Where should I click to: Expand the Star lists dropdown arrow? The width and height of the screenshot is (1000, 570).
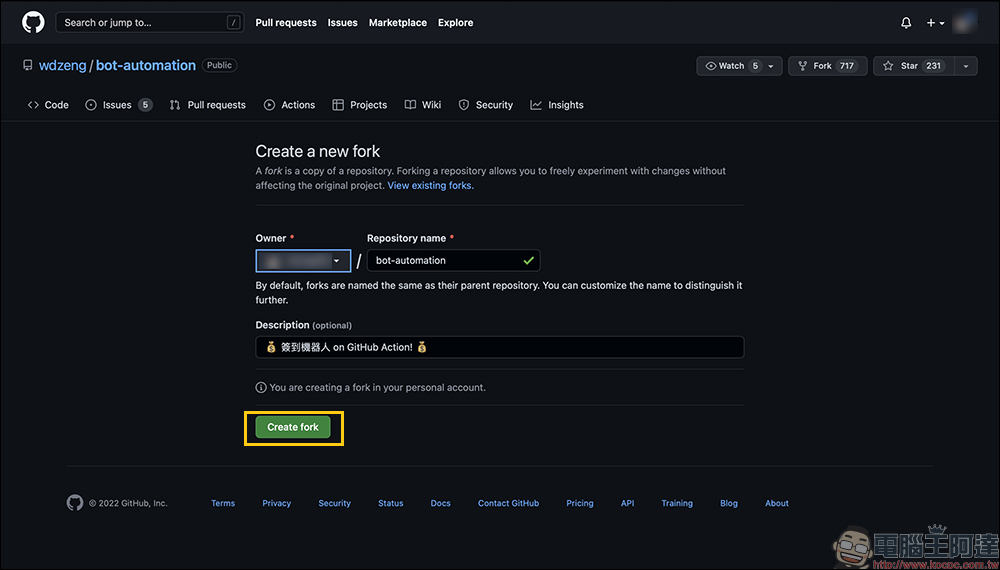click(965, 66)
